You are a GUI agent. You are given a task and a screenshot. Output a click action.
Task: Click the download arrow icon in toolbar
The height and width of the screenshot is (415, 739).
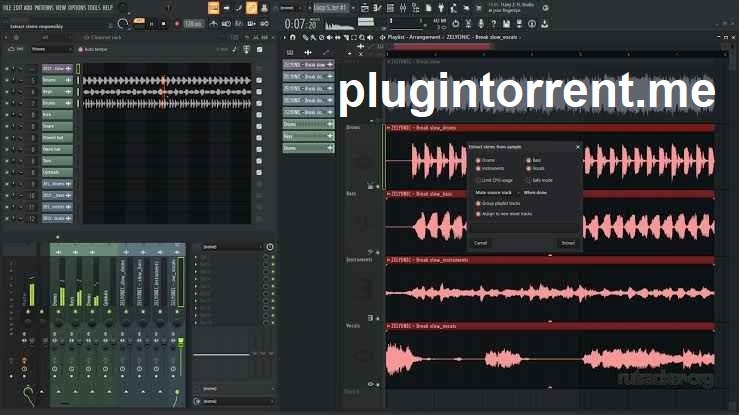tap(544, 23)
